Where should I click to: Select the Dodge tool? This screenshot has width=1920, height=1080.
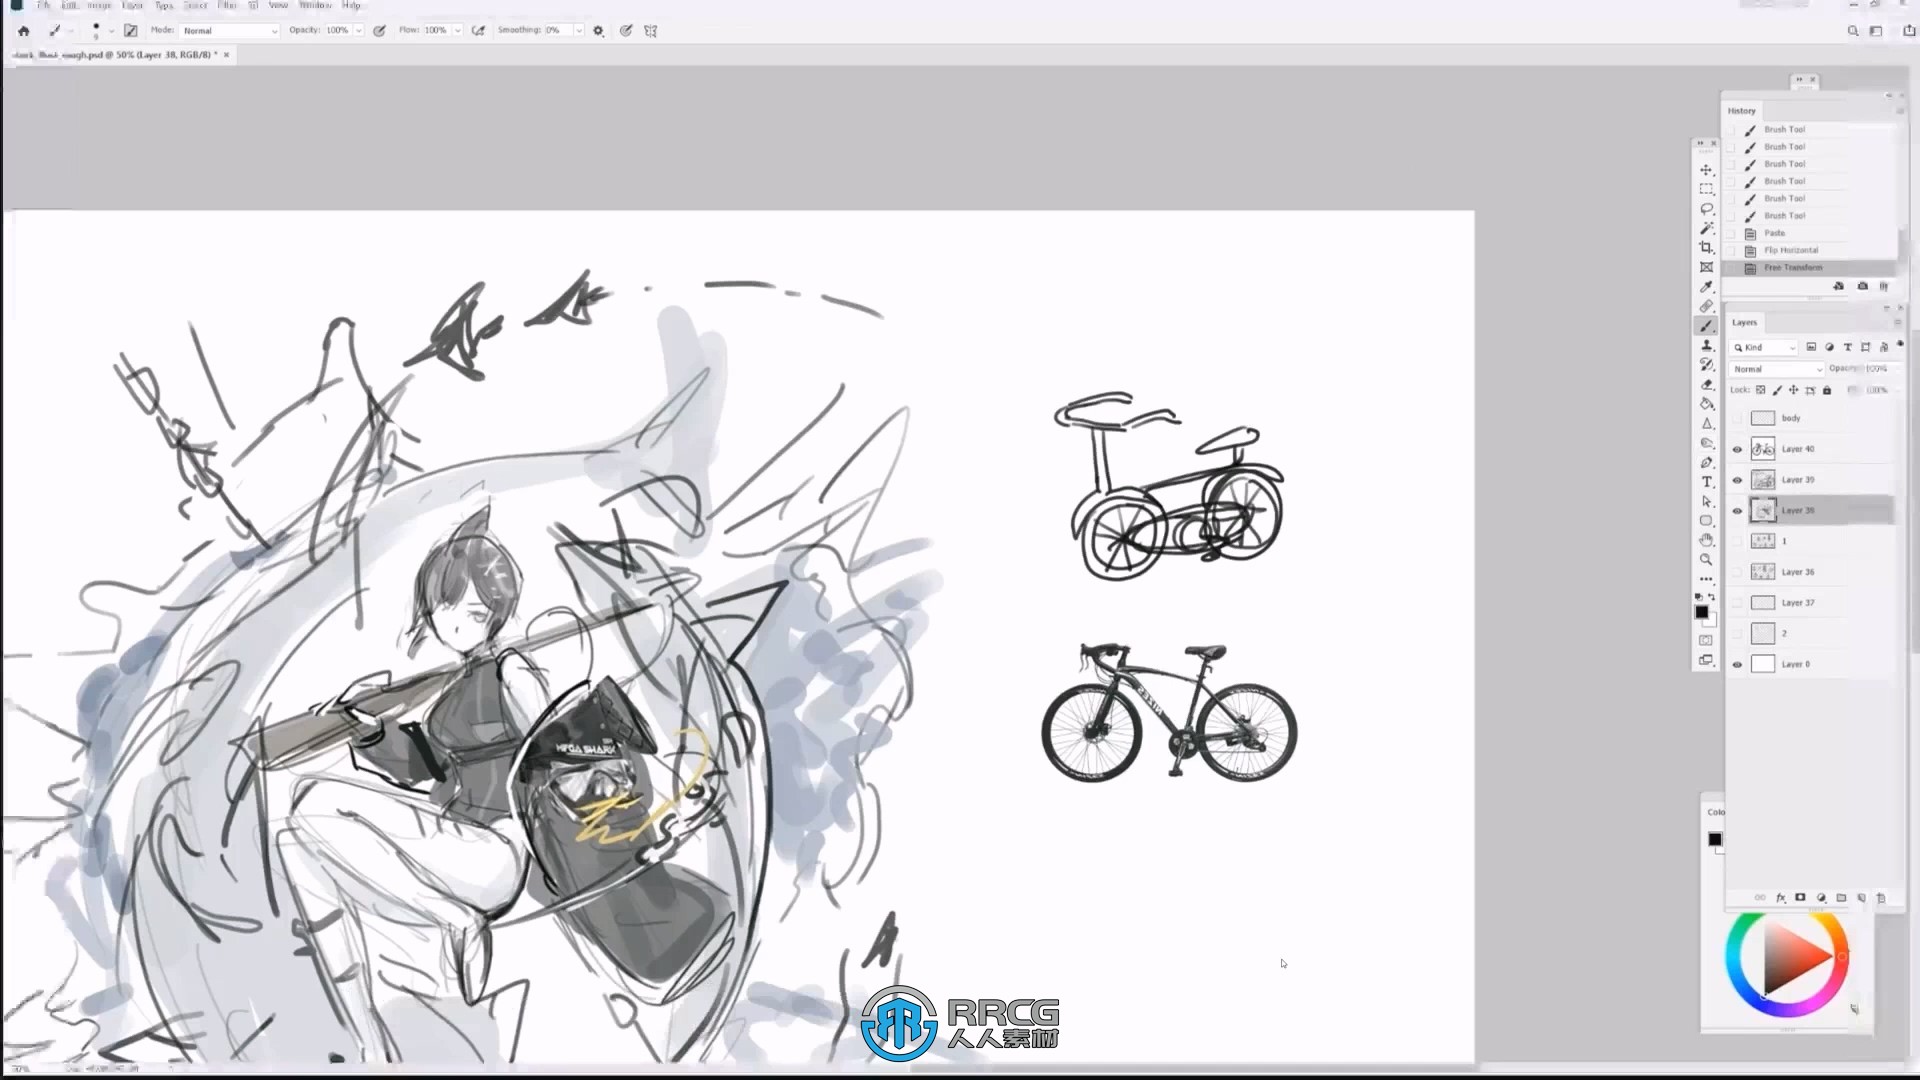point(1706,443)
